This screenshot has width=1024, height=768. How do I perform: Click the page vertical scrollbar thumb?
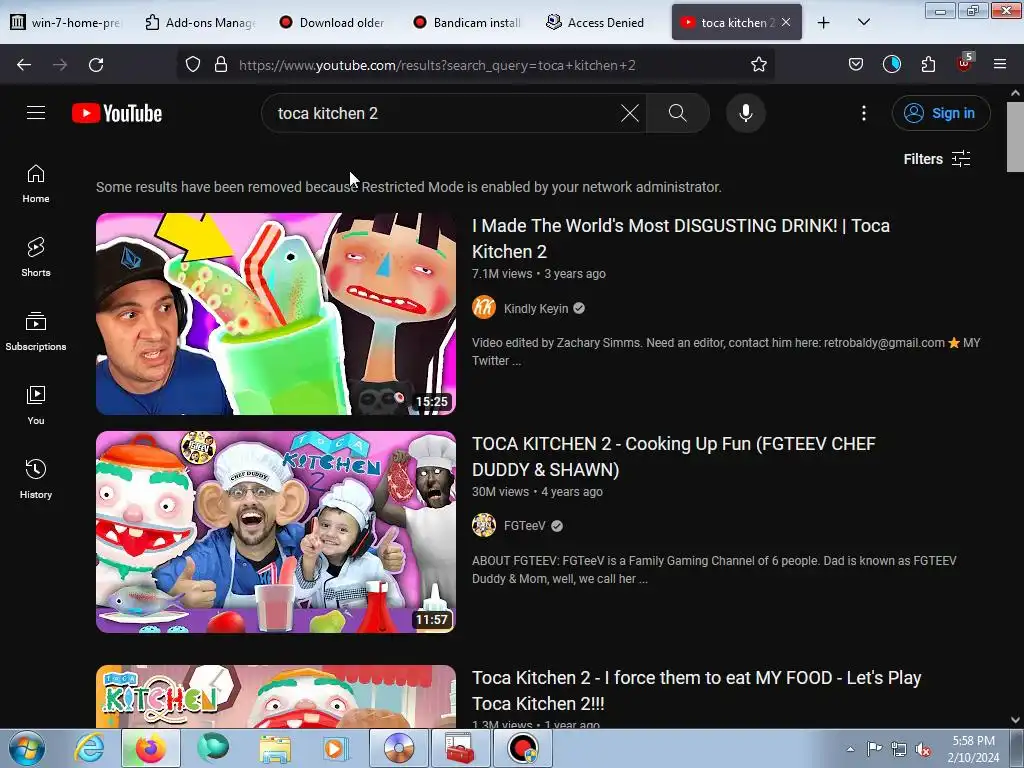[x=1015, y=137]
